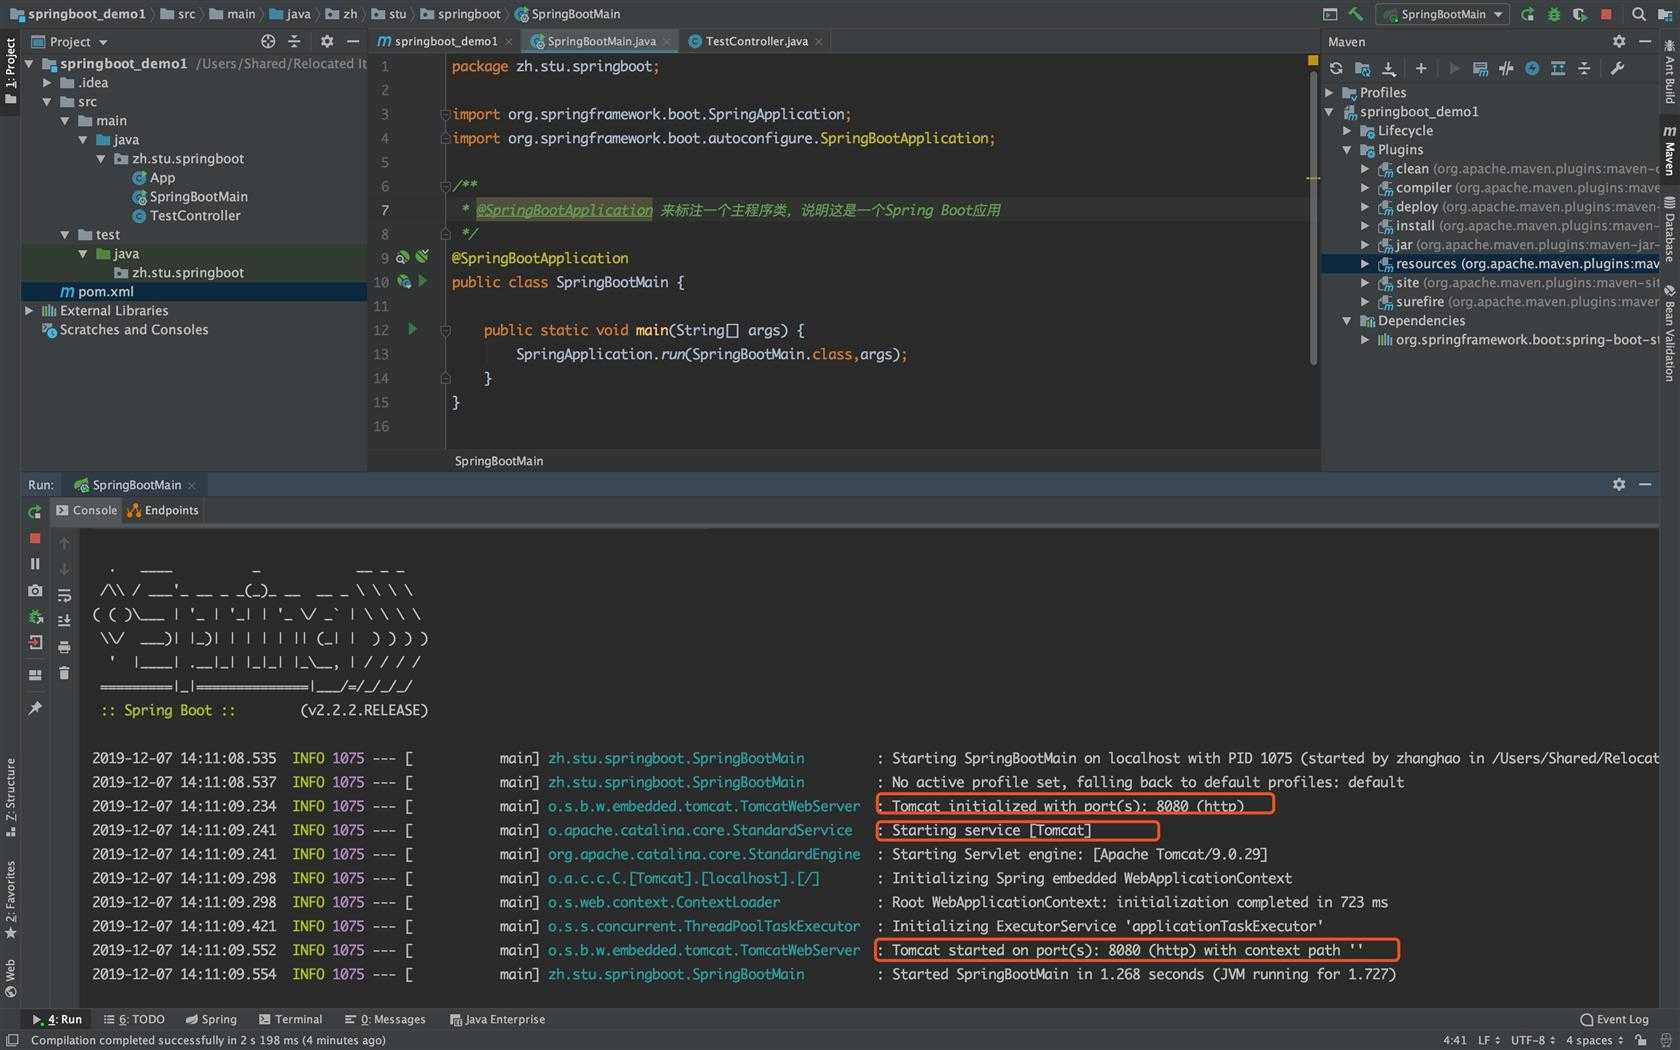Viewport: 1680px width, 1050px height.
Task: Click the Build Project hammer icon
Action: point(1355,14)
